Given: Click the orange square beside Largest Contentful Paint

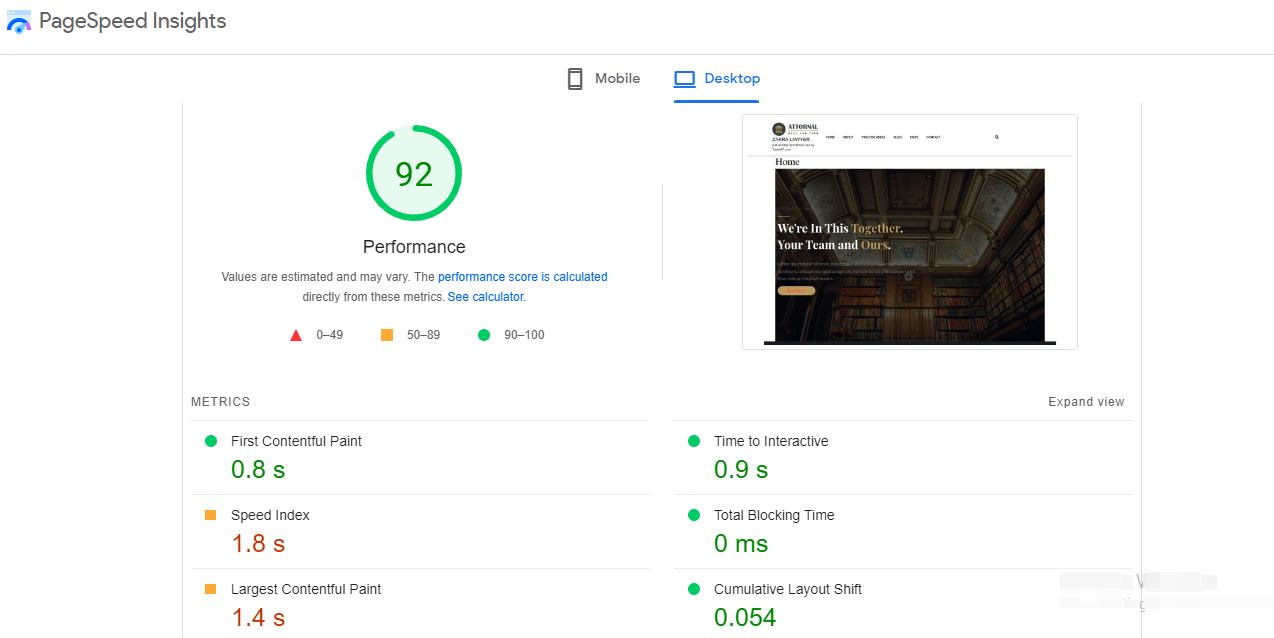Looking at the screenshot, I should (211, 589).
